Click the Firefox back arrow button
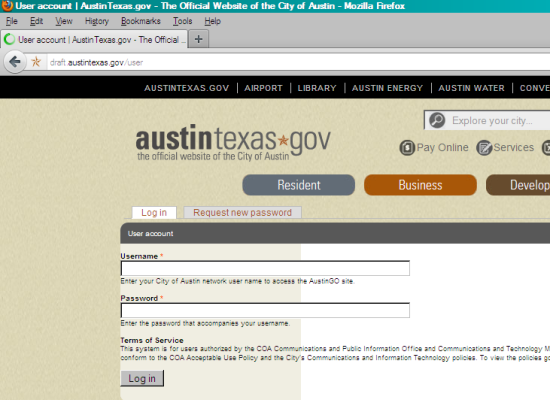The width and height of the screenshot is (550, 400). click(15, 62)
